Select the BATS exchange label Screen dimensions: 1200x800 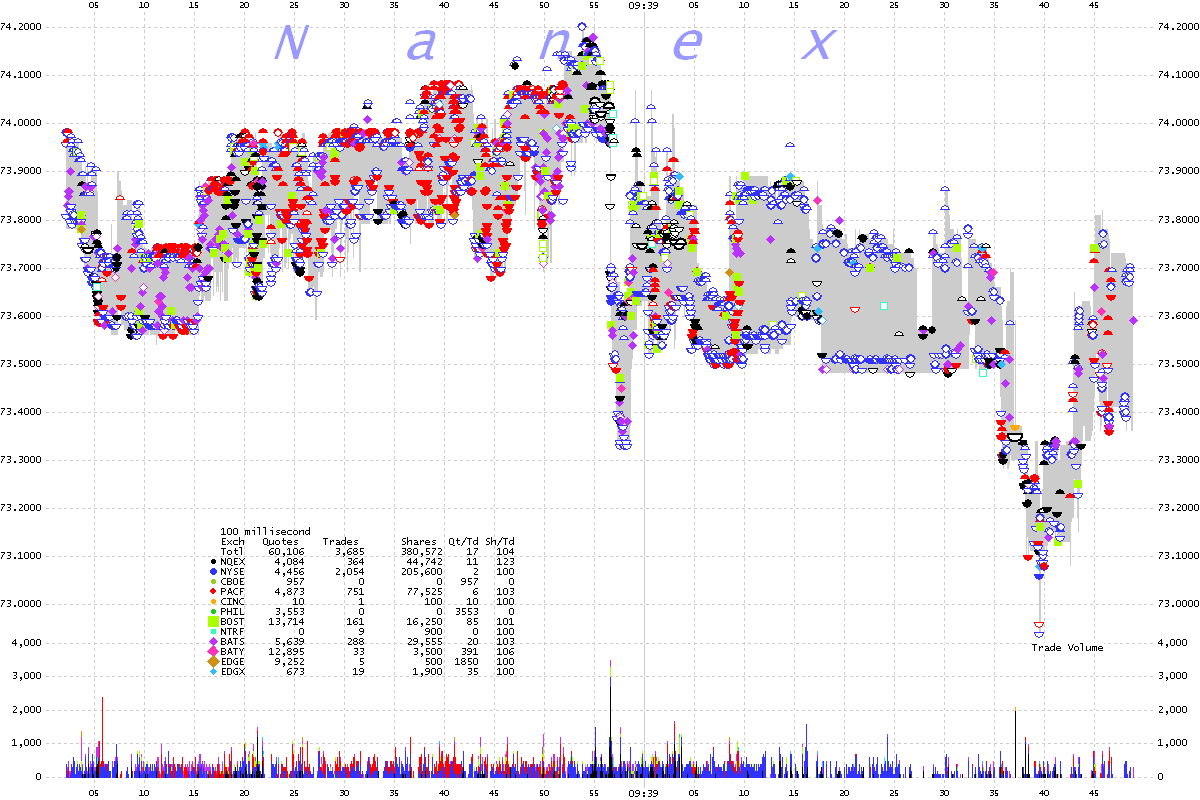point(232,642)
